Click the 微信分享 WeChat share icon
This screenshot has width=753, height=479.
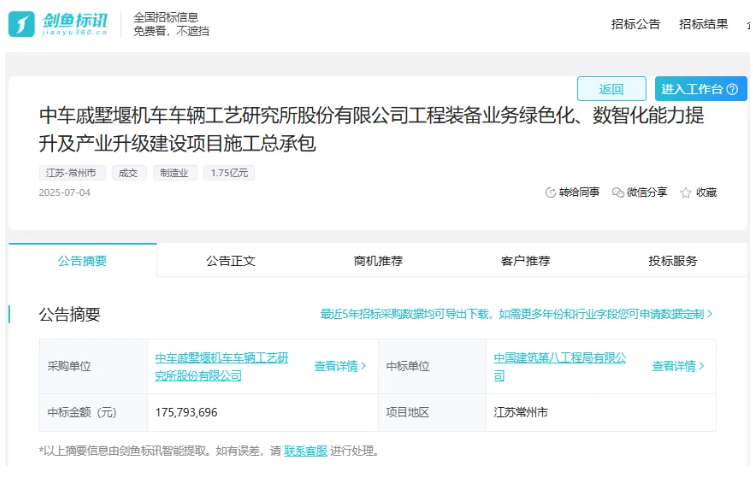coord(618,192)
